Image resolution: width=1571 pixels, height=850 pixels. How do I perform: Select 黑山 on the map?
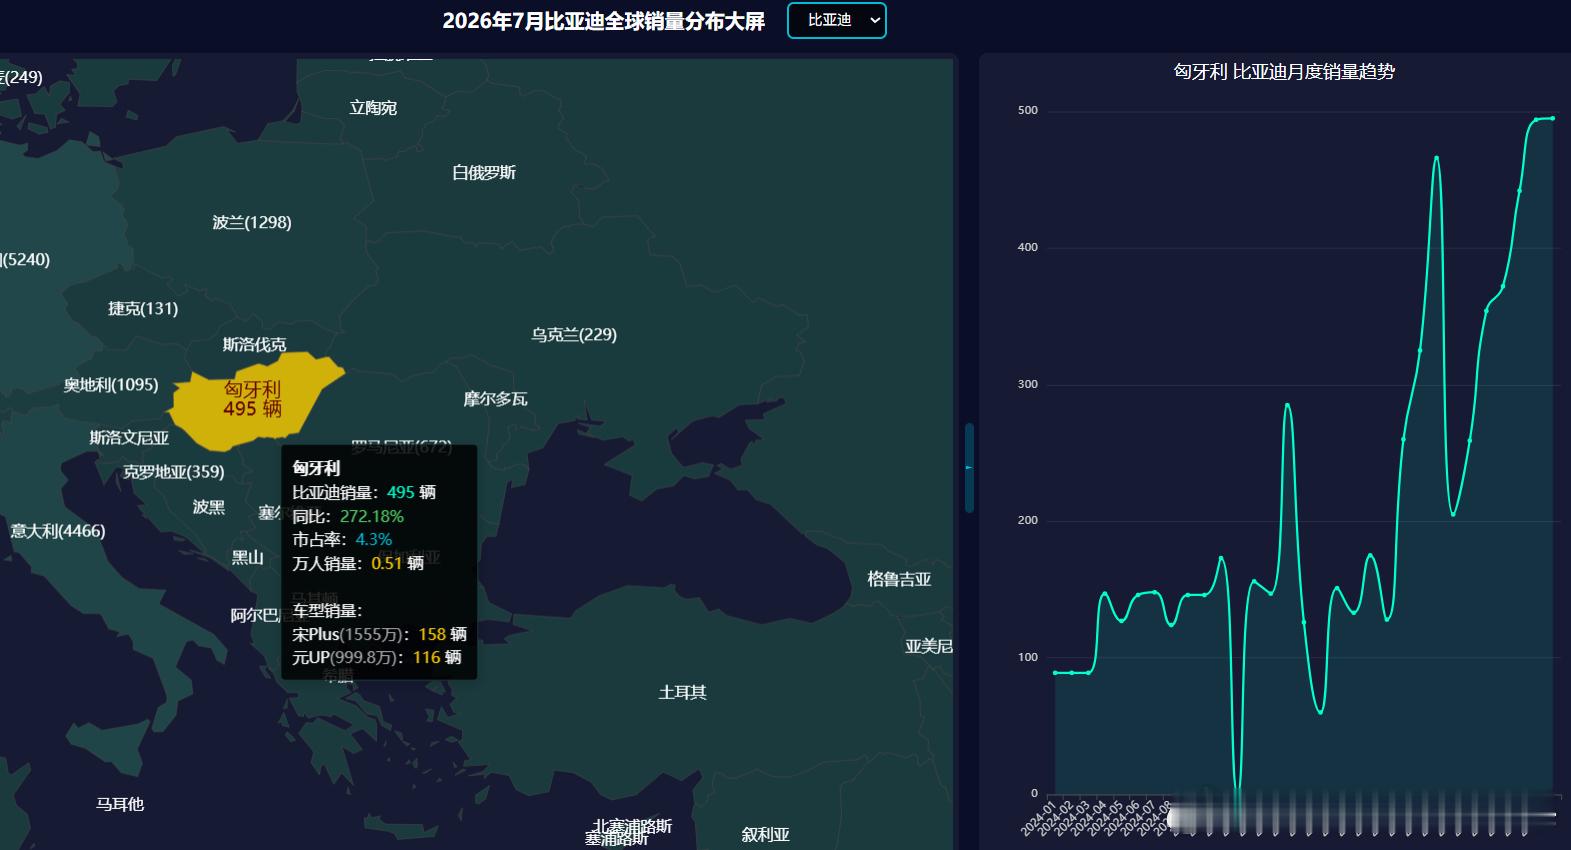coord(248,558)
